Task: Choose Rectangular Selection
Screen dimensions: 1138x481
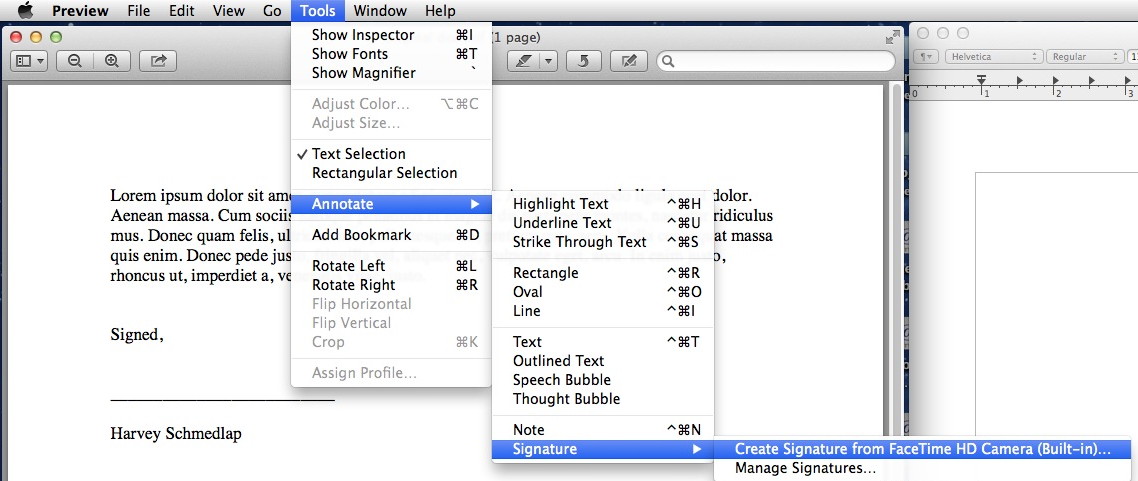Action: (391, 173)
